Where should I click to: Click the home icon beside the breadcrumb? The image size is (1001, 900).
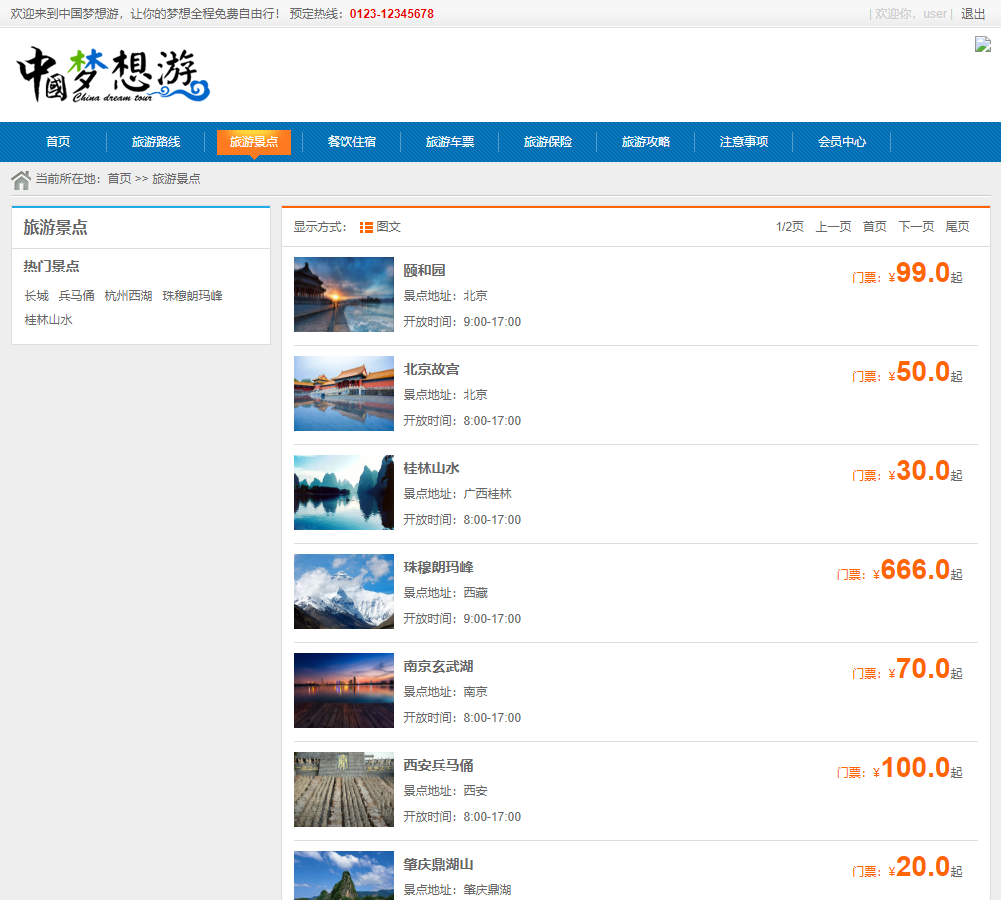click(x=21, y=180)
